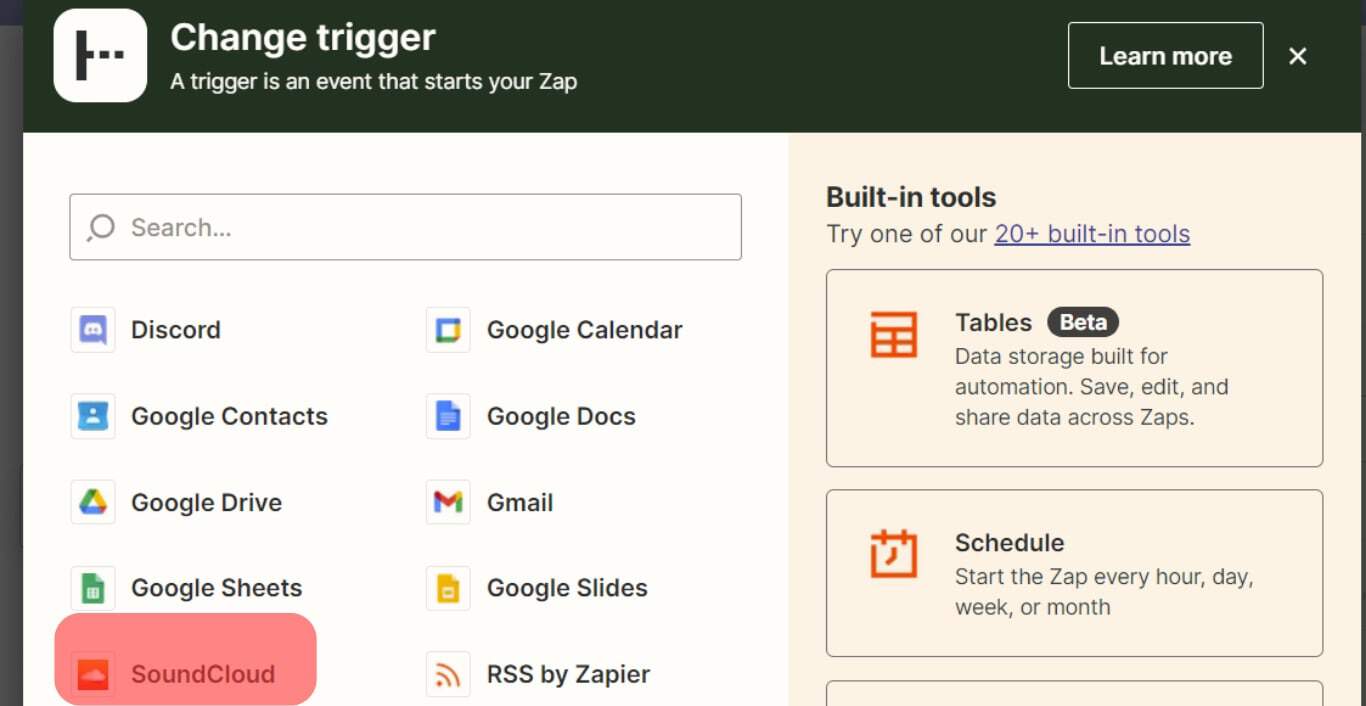Click the Change trigger heading

click(x=303, y=38)
